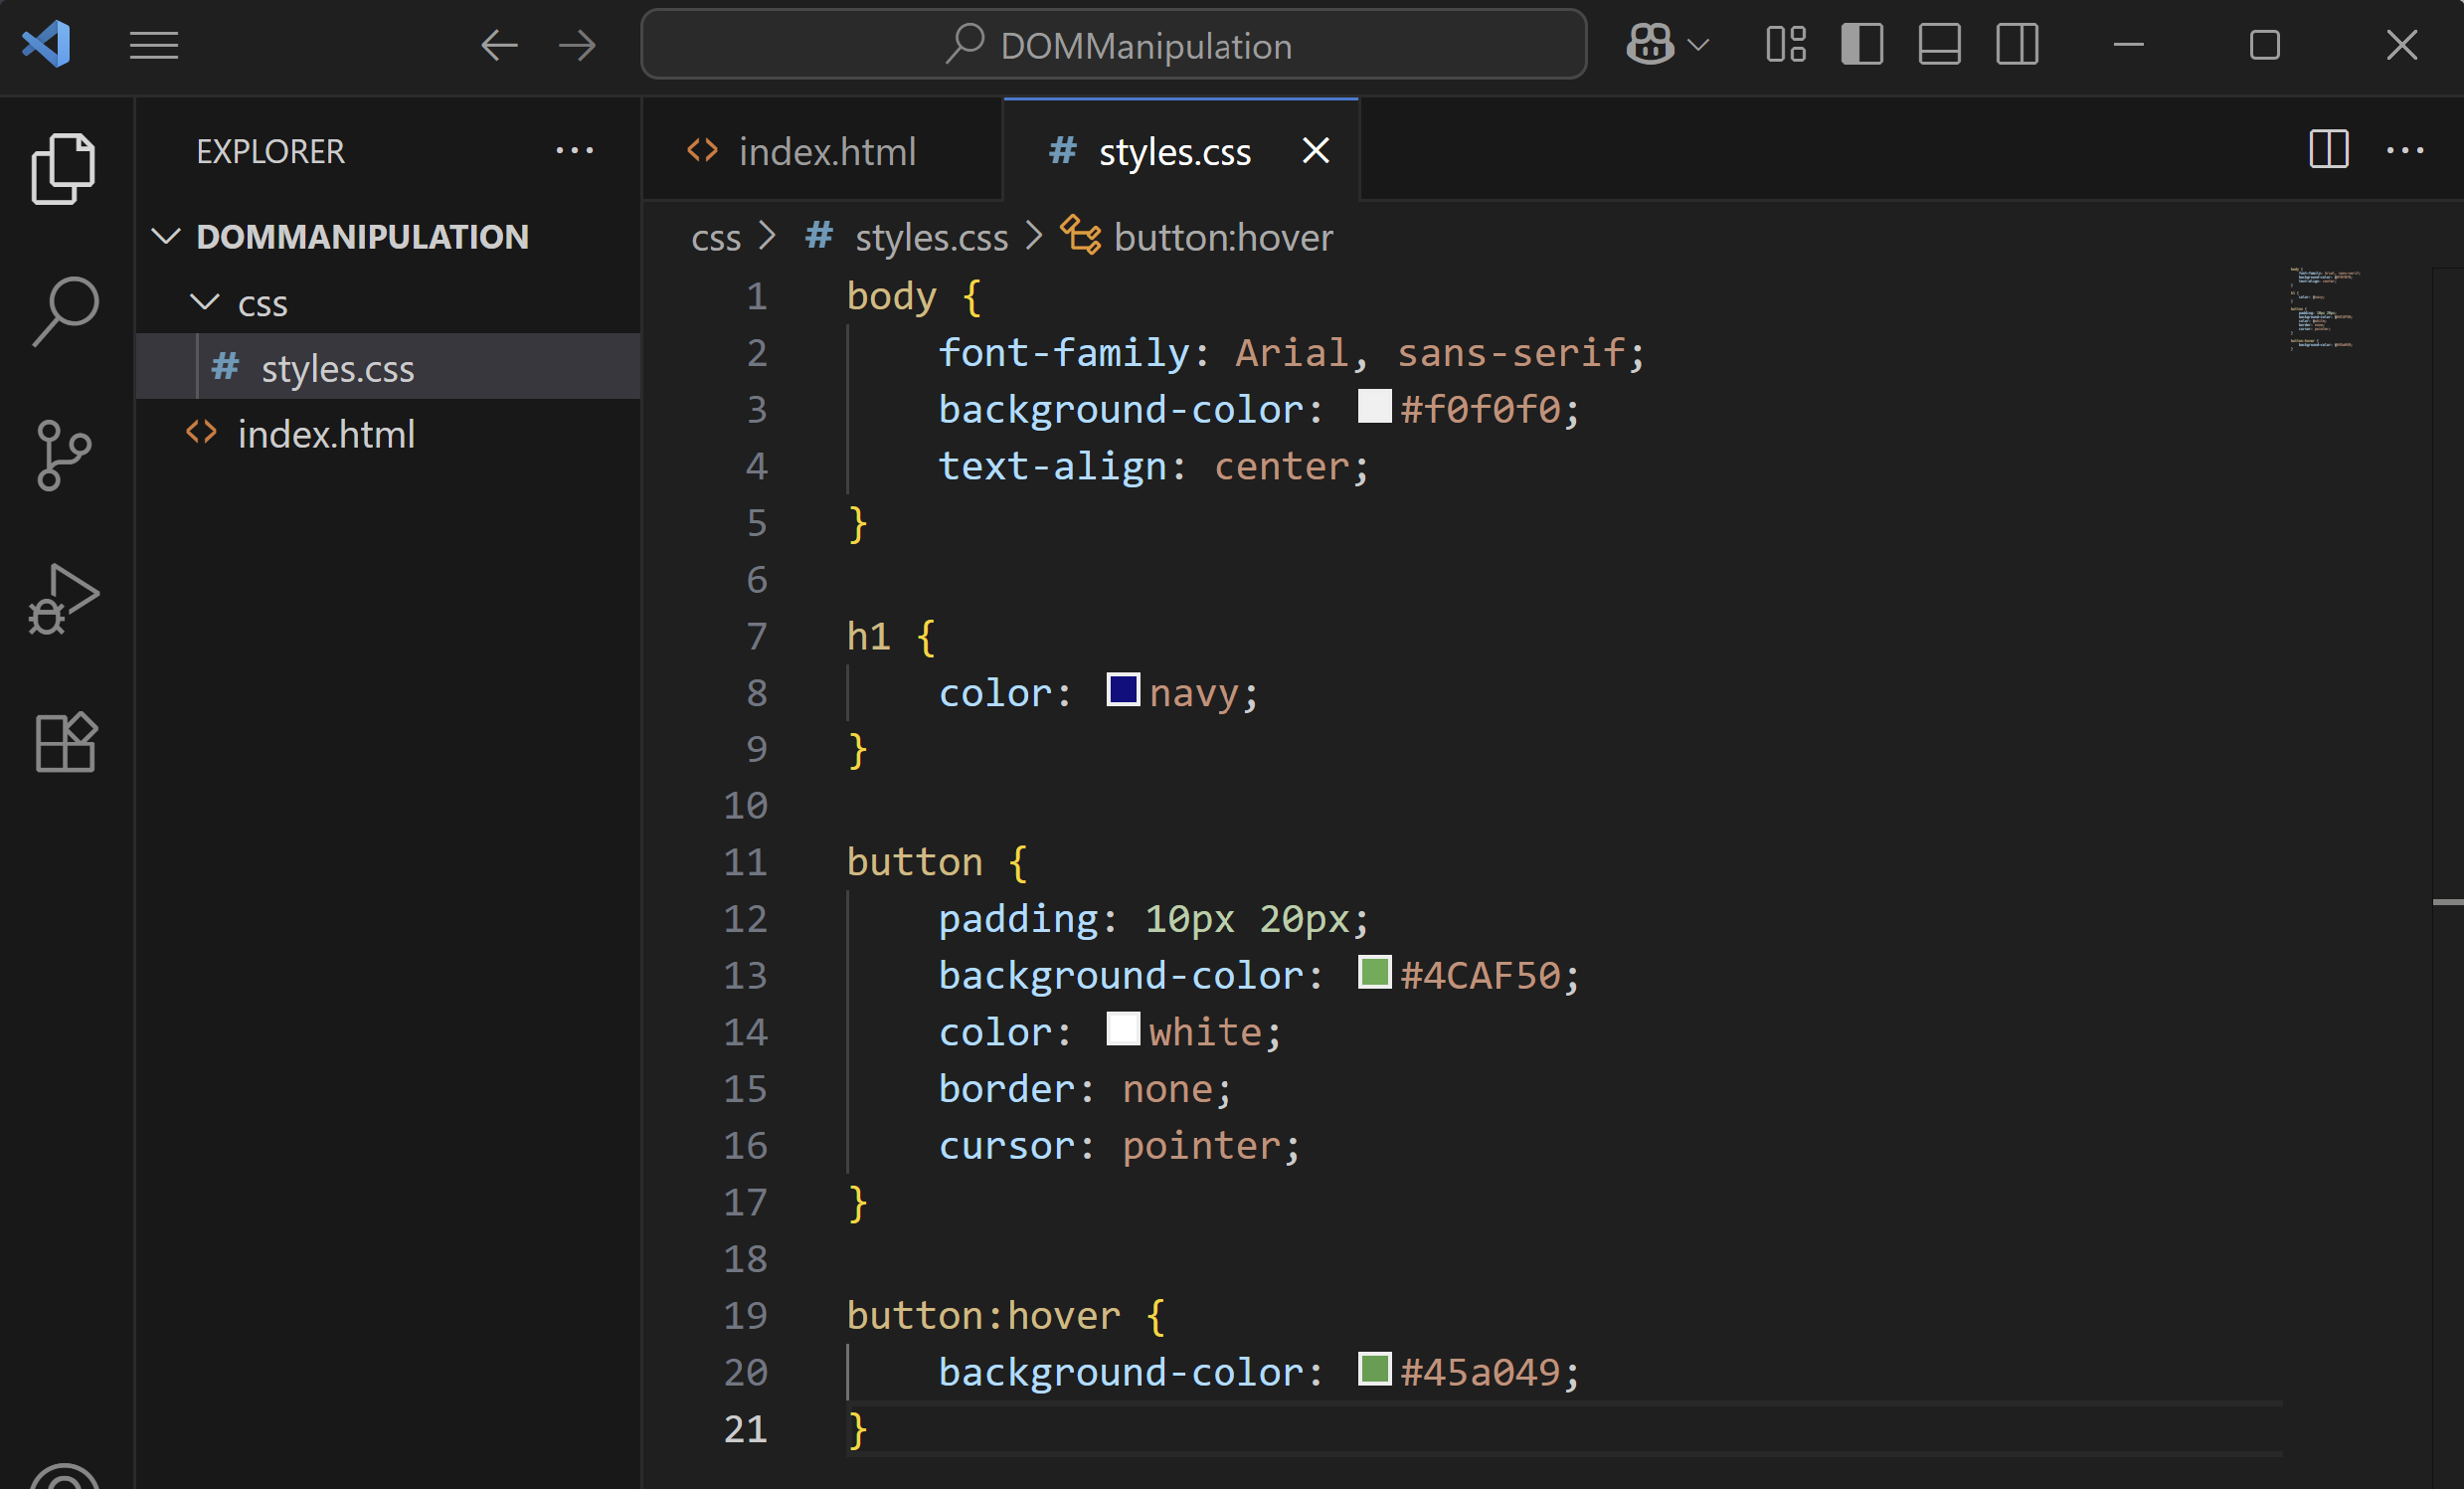Click button:hover in the breadcrumb bar
Image resolution: width=2464 pixels, height=1489 pixels.
pos(1222,237)
